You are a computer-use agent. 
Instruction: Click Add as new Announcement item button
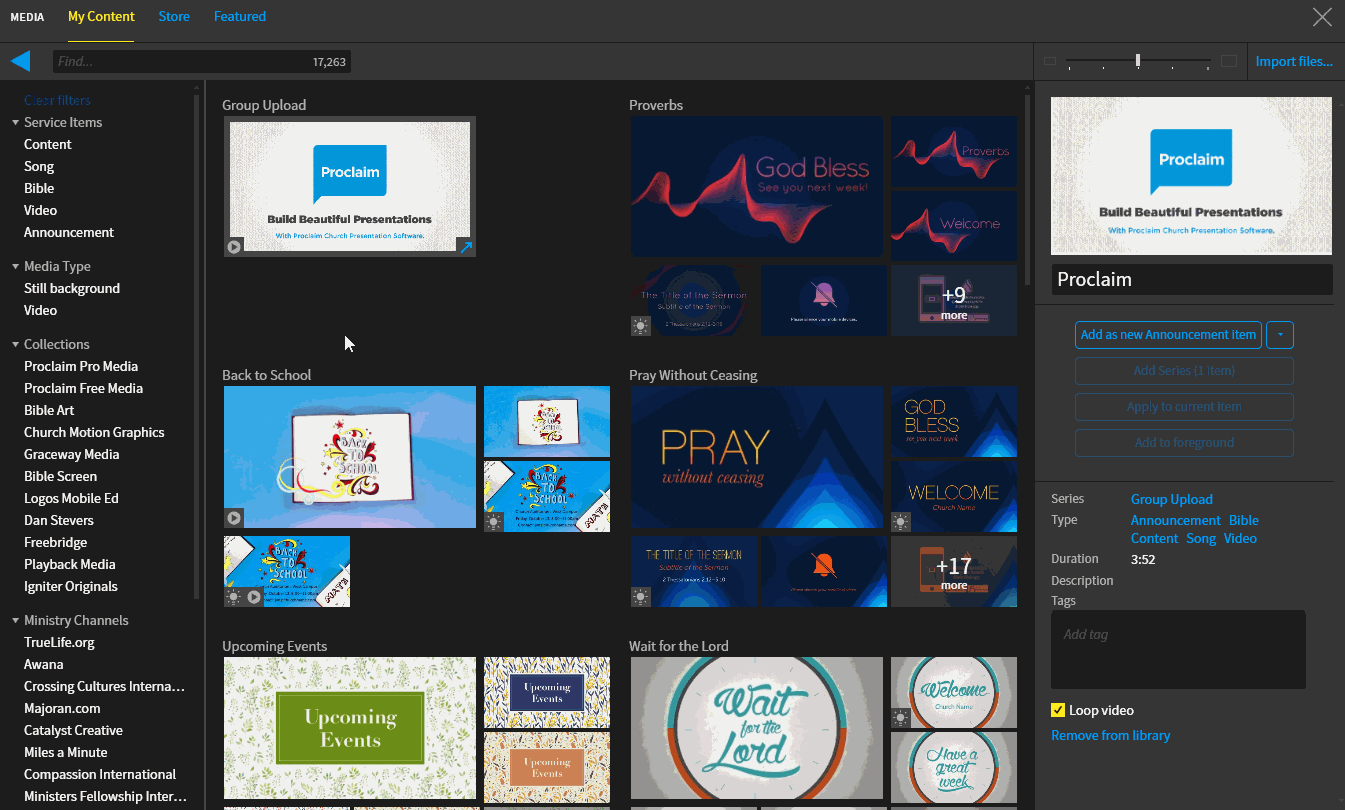click(x=1168, y=335)
